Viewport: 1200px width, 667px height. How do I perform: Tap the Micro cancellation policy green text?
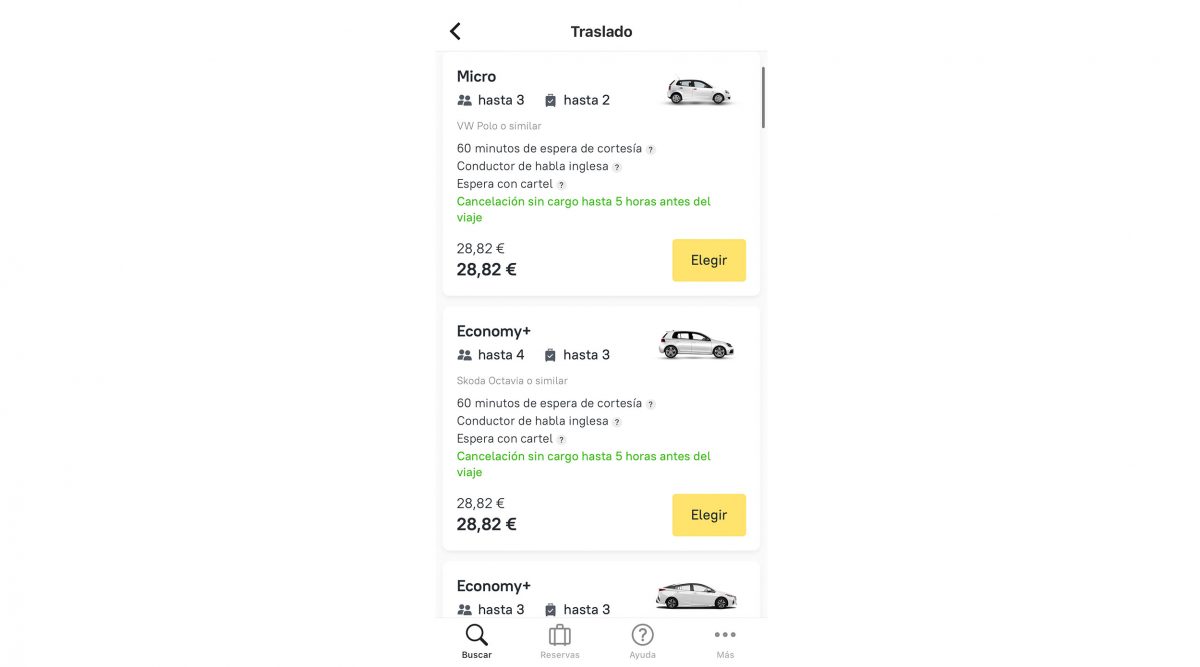(x=583, y=209)
